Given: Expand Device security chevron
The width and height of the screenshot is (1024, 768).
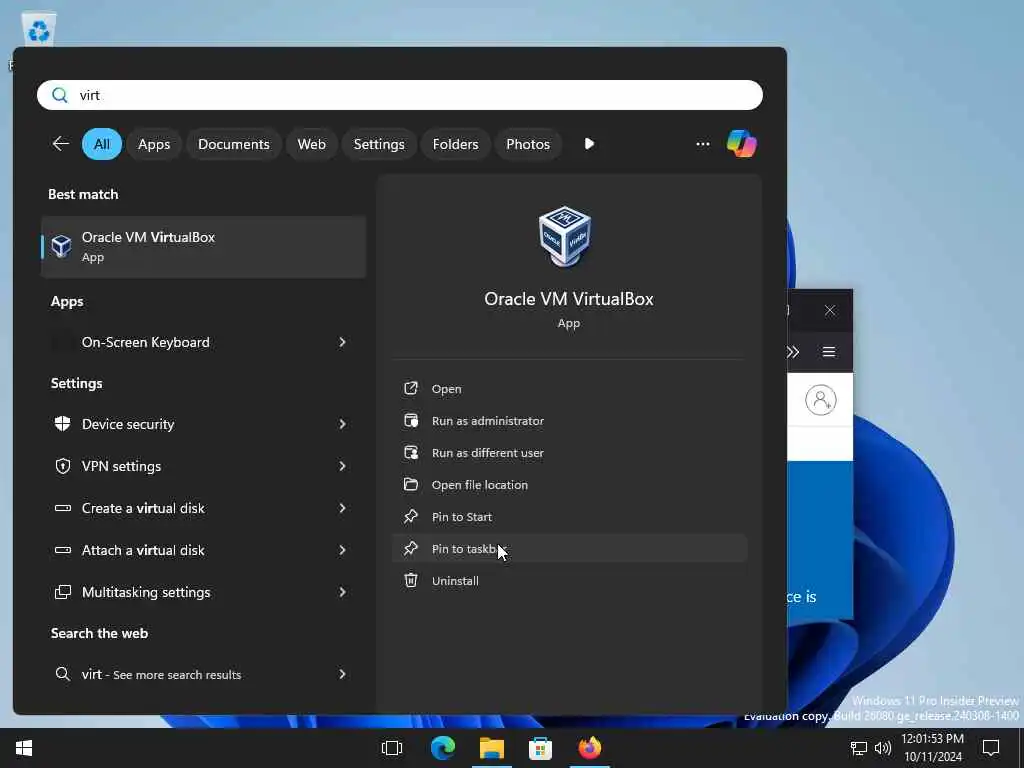Looking at the screenshot, I should coord(342,424).
